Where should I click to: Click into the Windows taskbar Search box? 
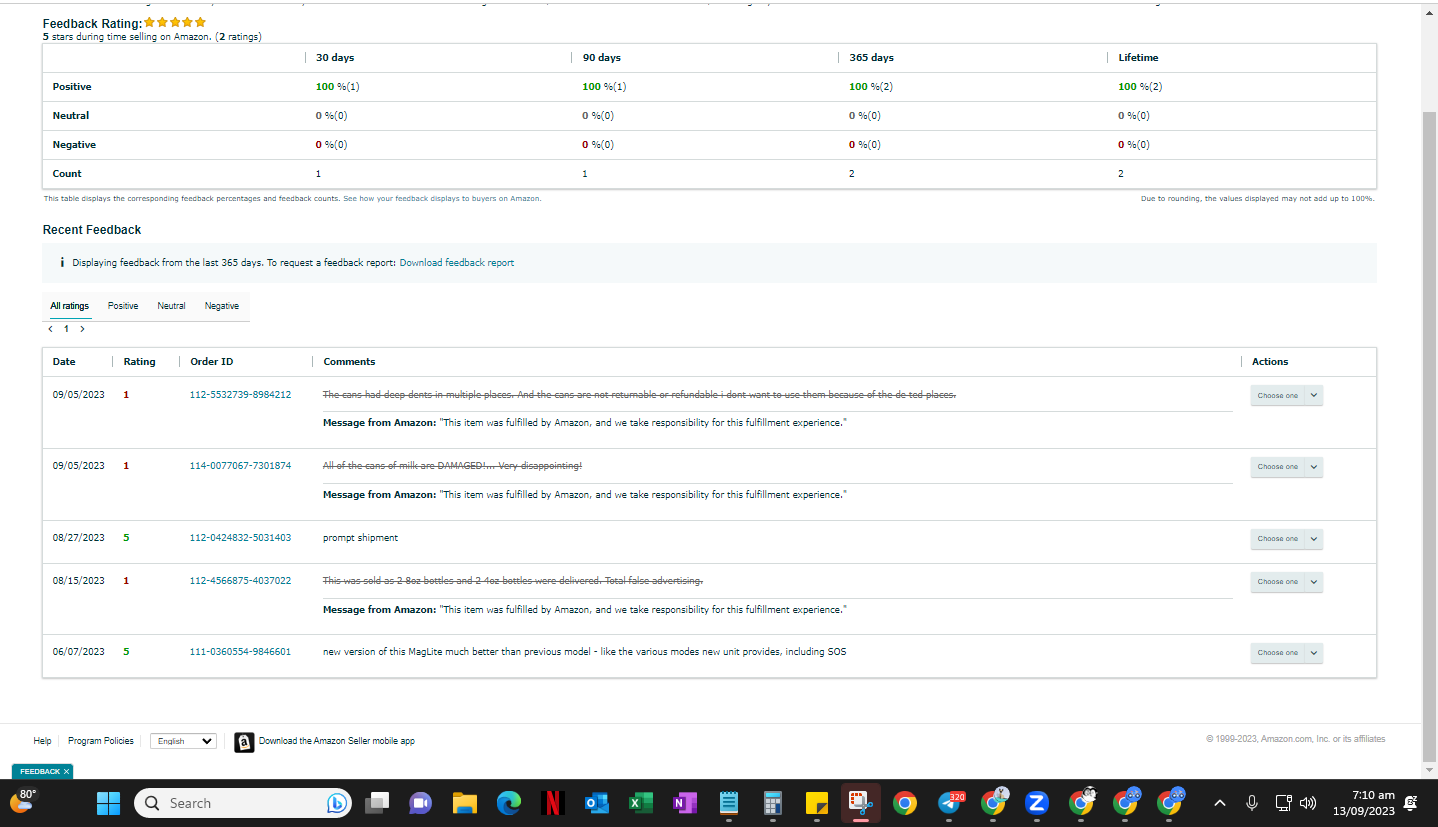243,803
